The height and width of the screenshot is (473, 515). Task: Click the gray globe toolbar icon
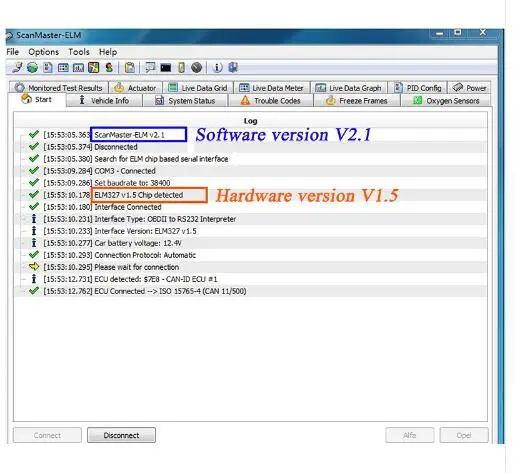click(x=196, y=68)
